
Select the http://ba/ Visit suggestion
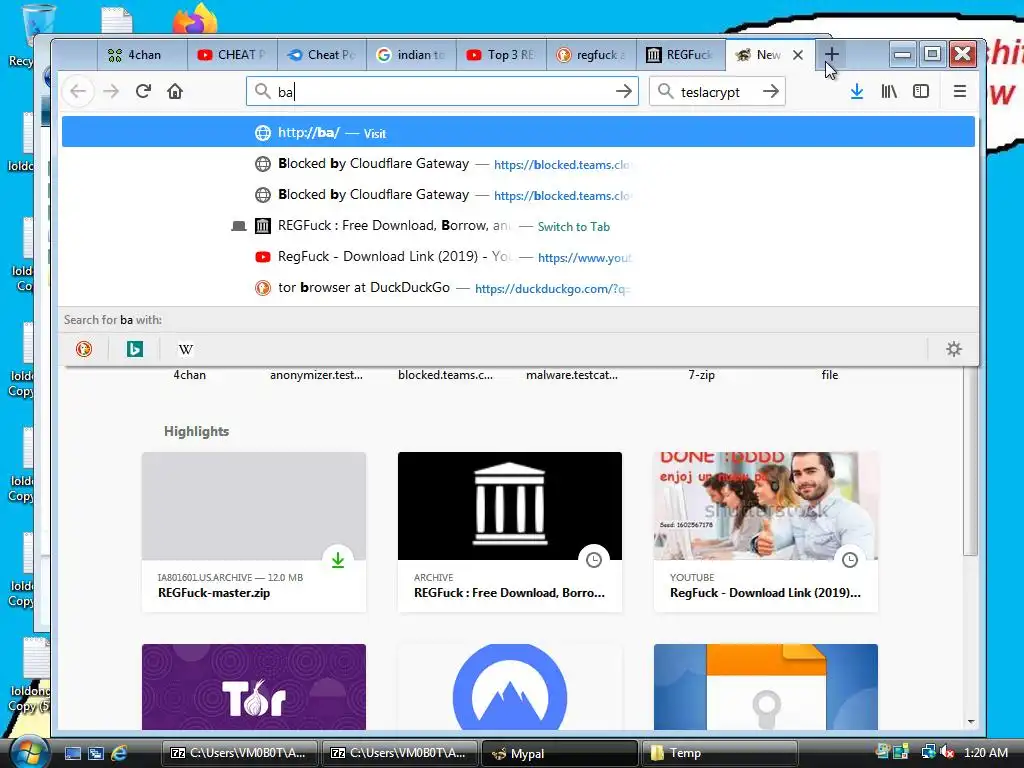coord(518,133)
